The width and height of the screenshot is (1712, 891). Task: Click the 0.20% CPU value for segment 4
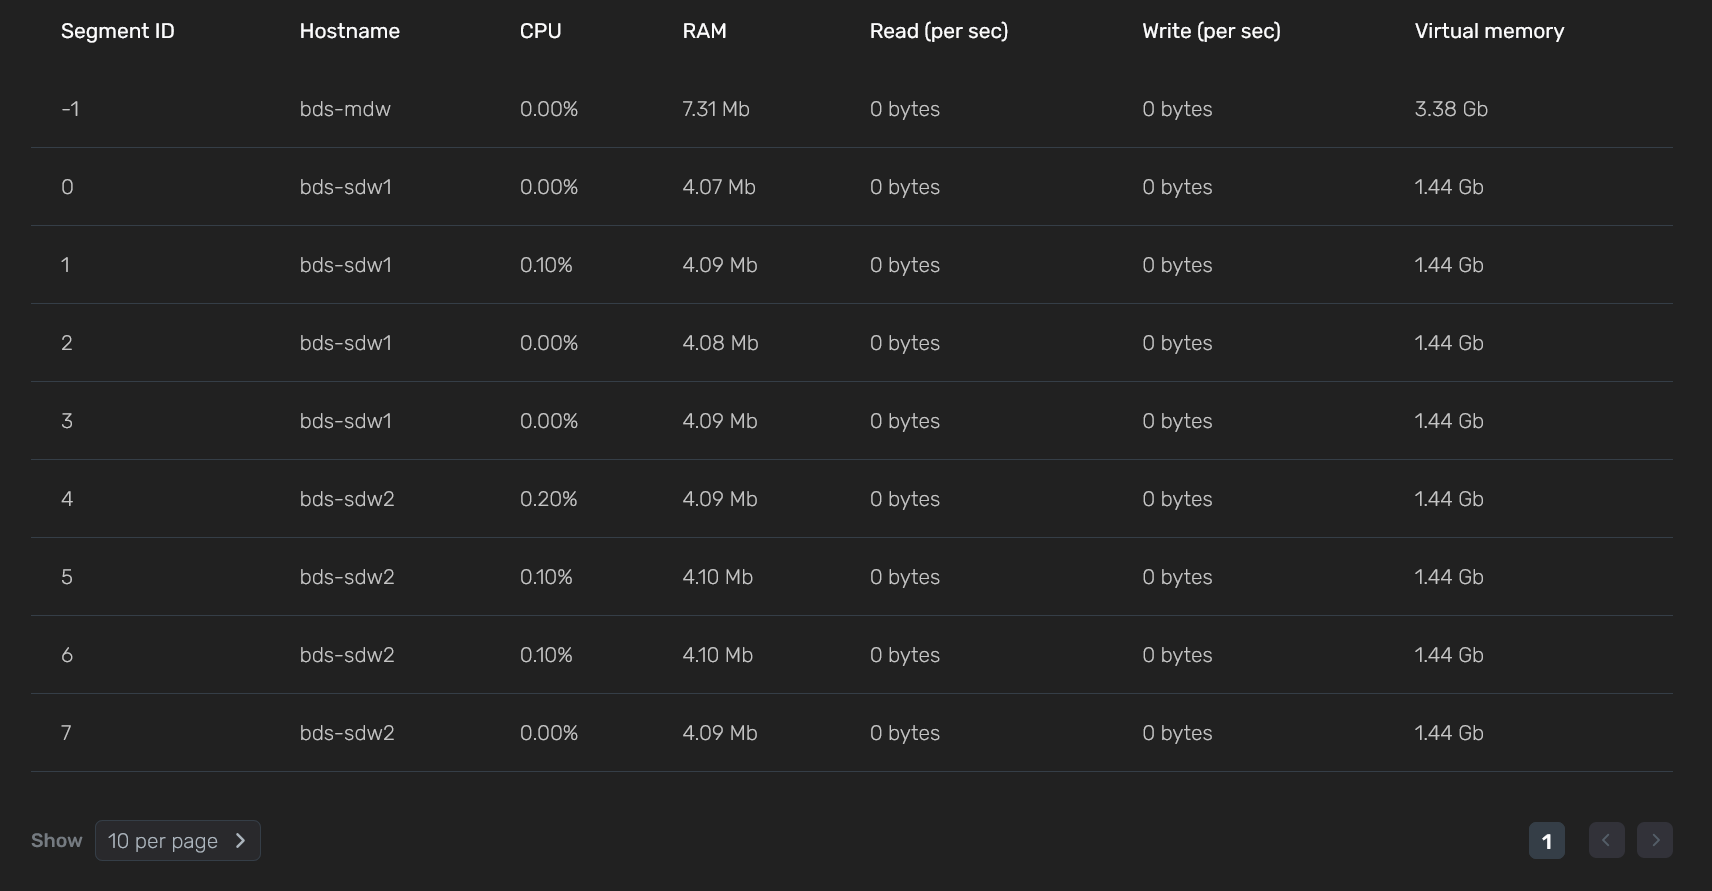coord(548,499)
